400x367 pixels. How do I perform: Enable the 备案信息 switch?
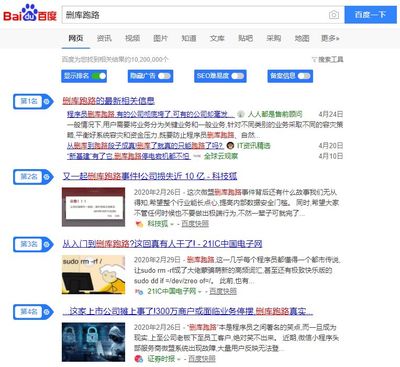[304, 76]
